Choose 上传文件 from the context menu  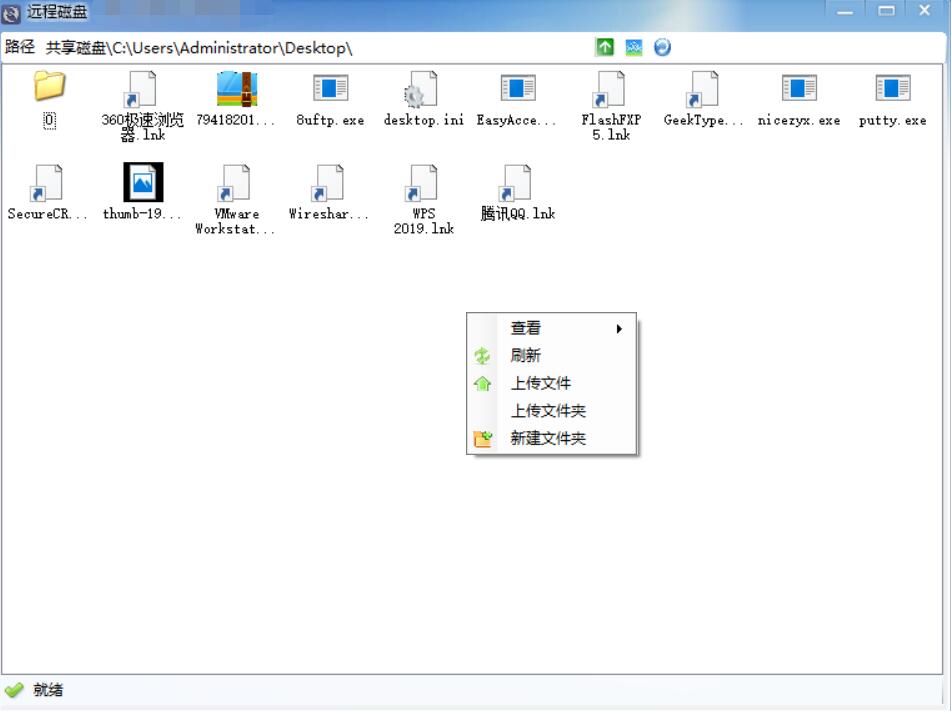(x=541, y=383)
